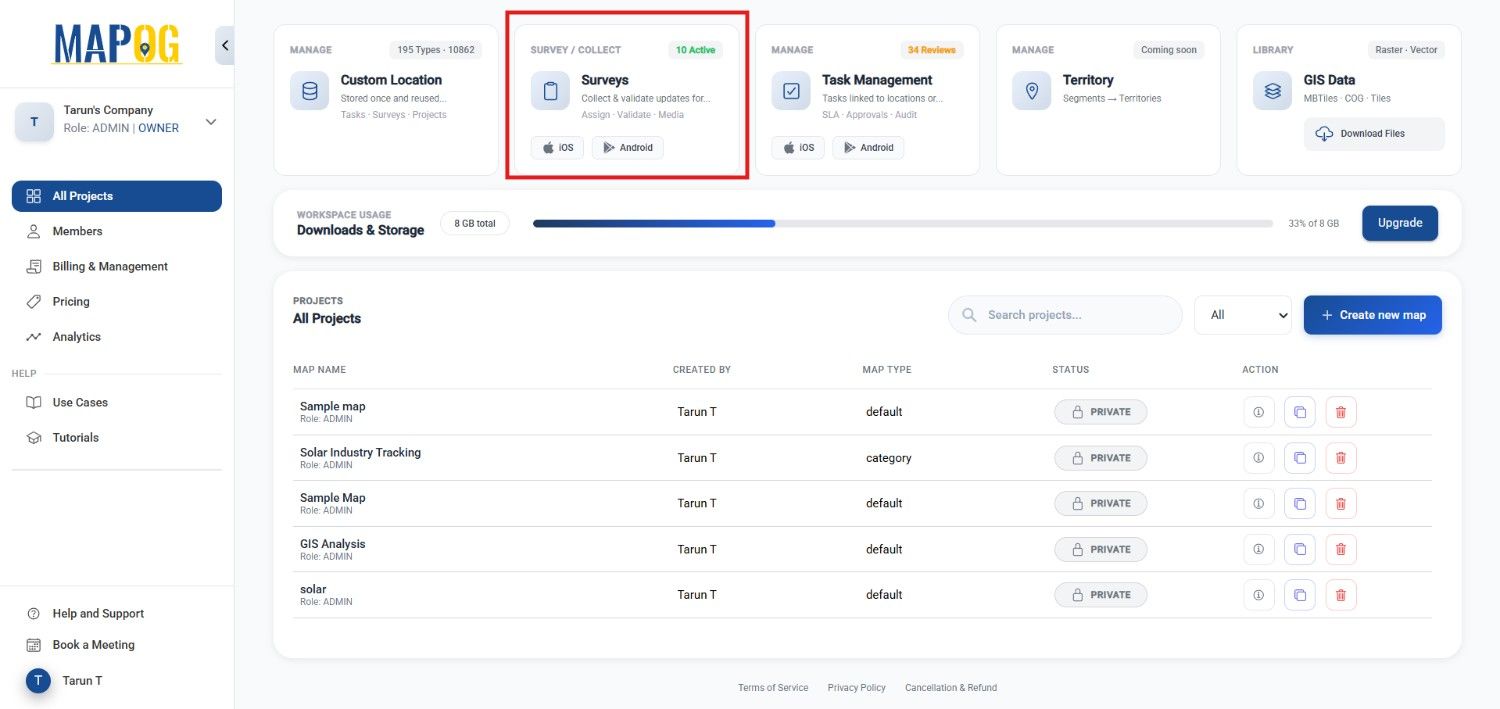Click the storage usage progress bar
This screenshot has height=709, width=1500.
tap(900, 223)
